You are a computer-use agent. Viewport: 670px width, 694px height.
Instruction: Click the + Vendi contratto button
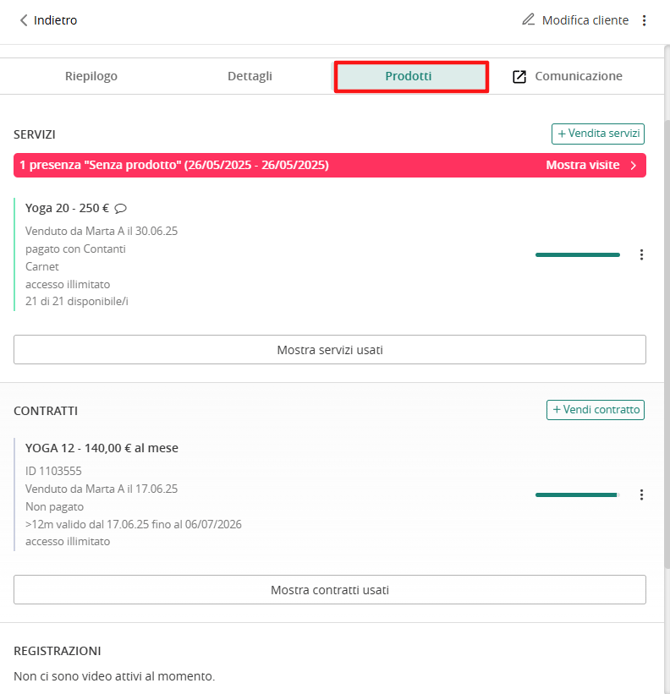595,410
